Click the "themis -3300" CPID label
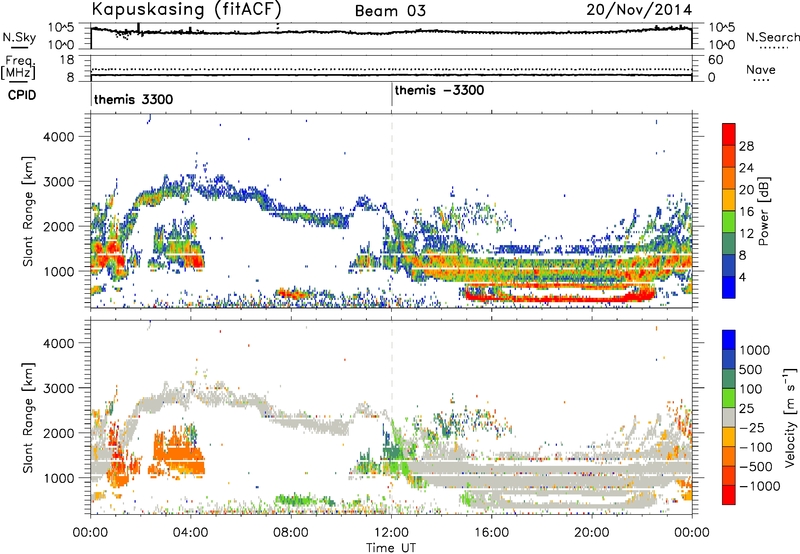This screenshot has width=800, height=554. [x=439, y=90]
